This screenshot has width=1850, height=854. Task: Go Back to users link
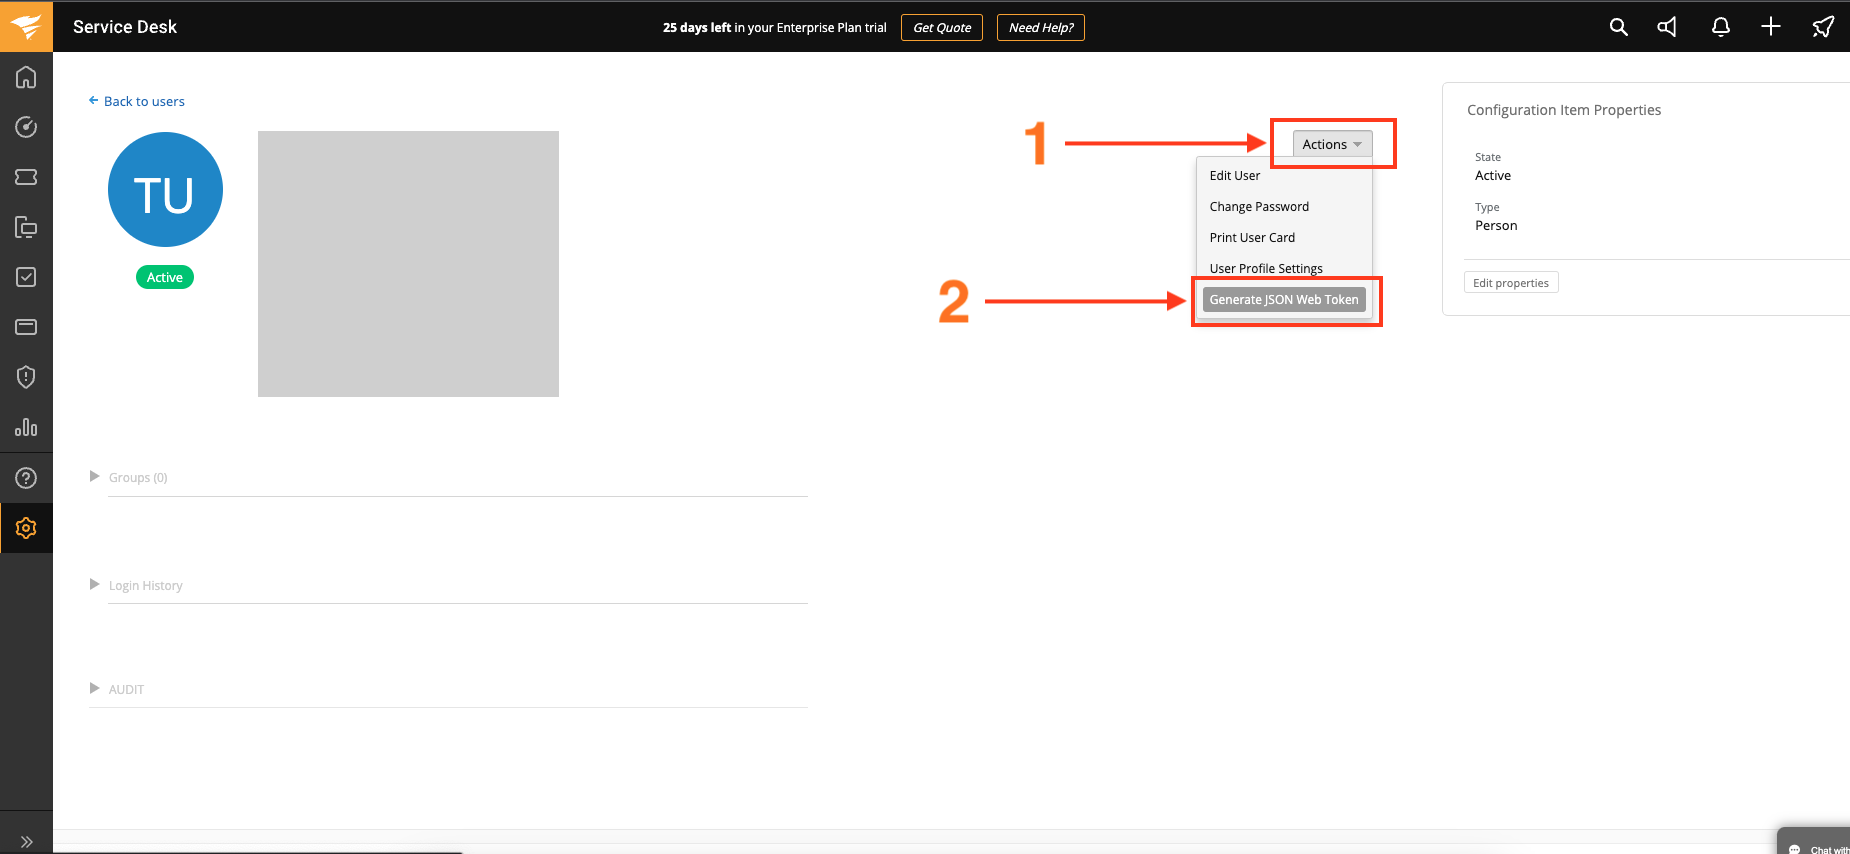(x=137, y=101)
